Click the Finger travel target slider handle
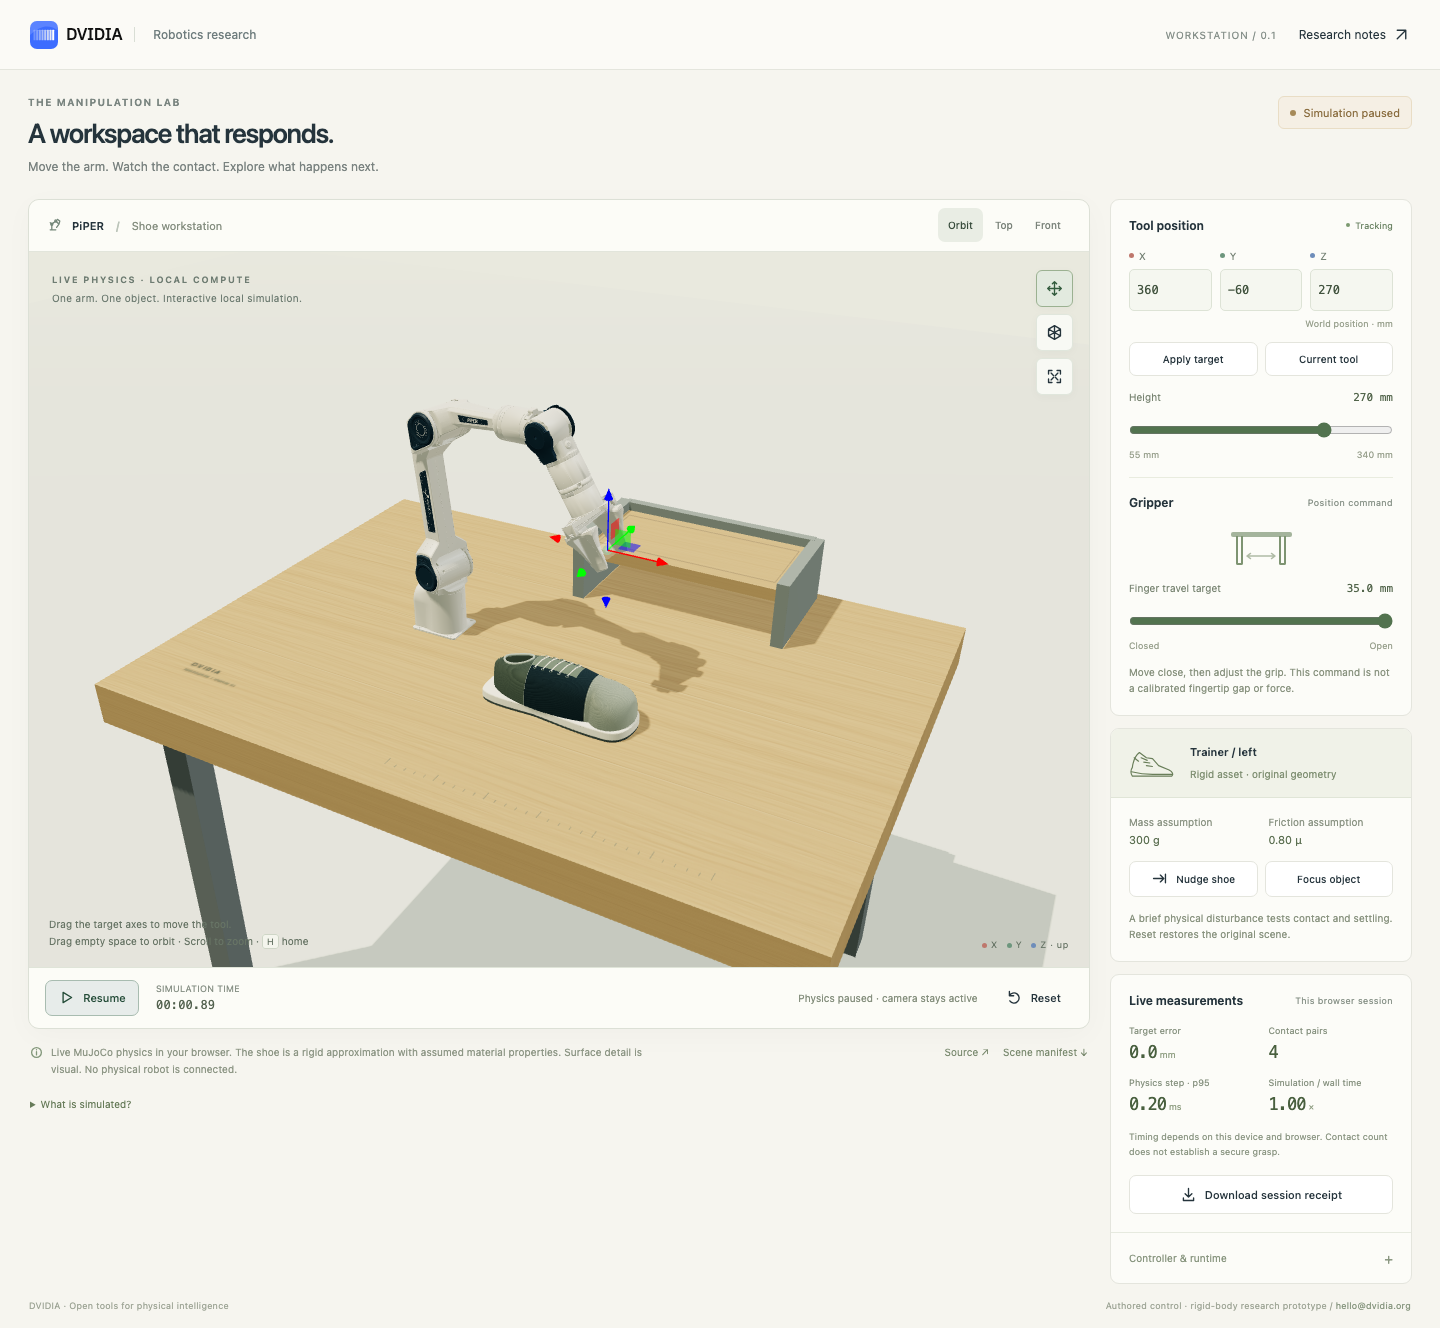This screenshot has width=1440, height=1328. (1385, 621)
